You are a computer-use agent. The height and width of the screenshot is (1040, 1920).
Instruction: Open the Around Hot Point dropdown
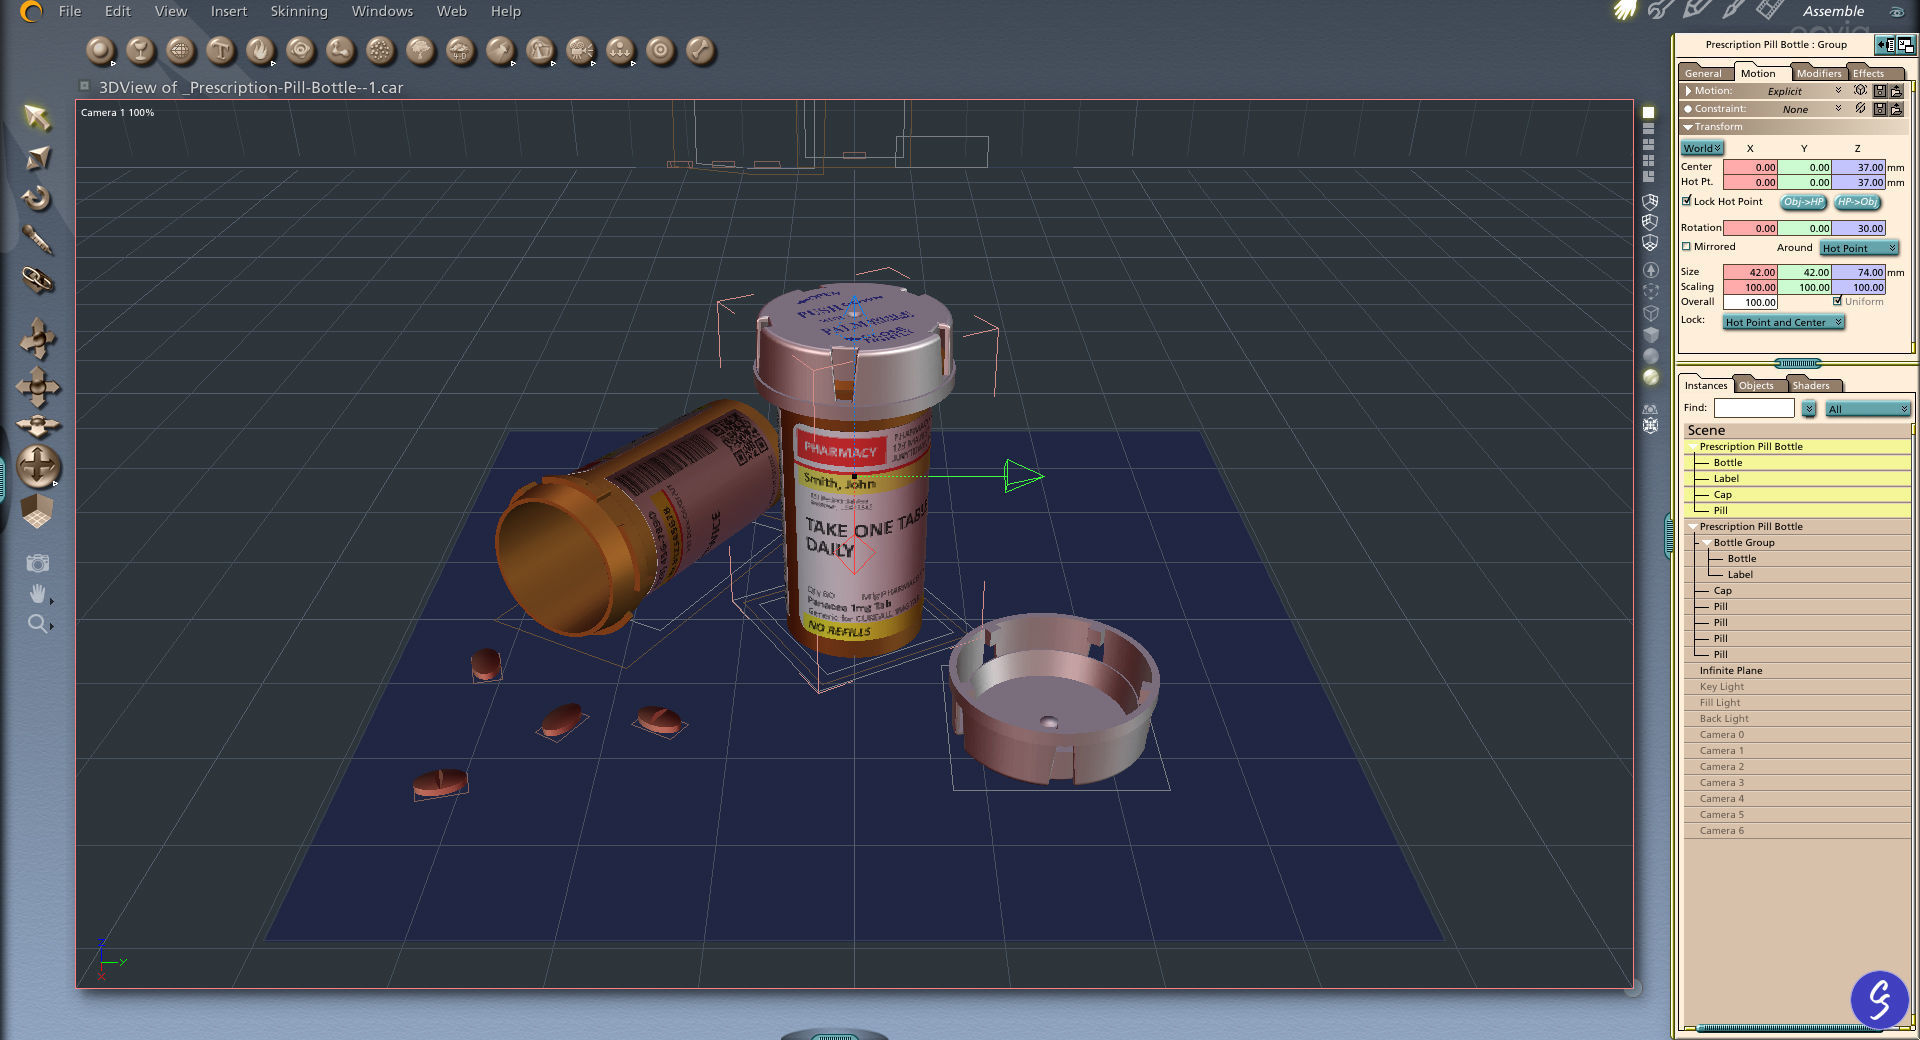pyautogui.click(x=1858, y=248)
